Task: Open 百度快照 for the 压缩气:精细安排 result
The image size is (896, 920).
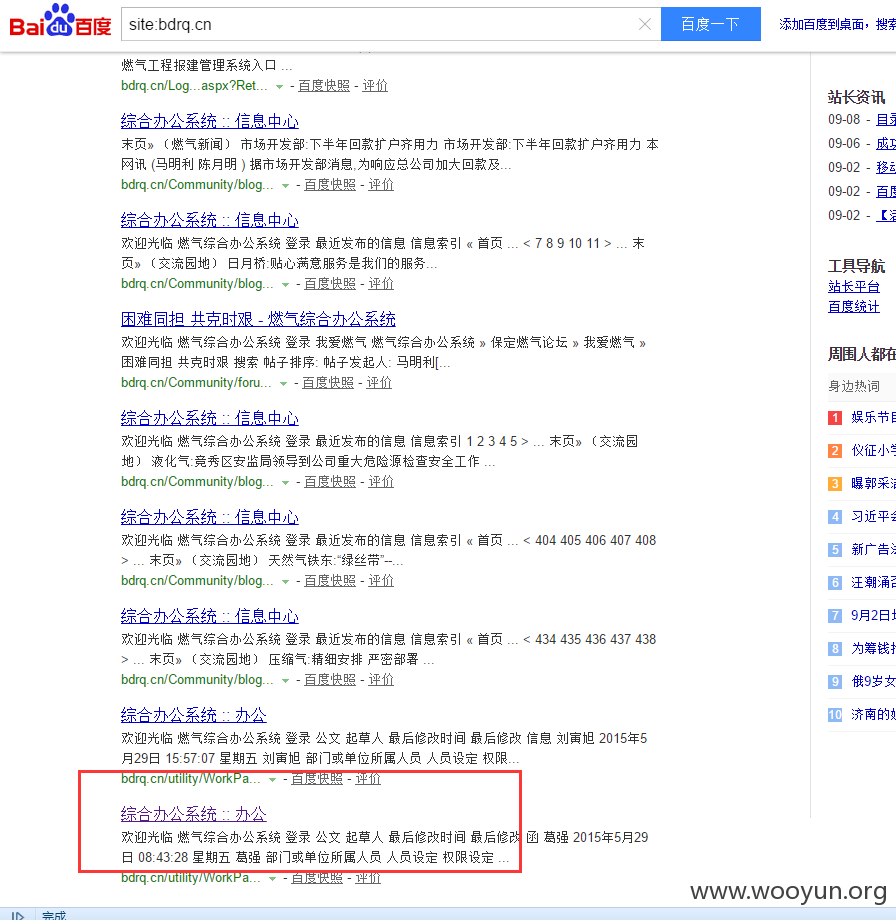Action: pyautogui.click(x=330, y=681)
